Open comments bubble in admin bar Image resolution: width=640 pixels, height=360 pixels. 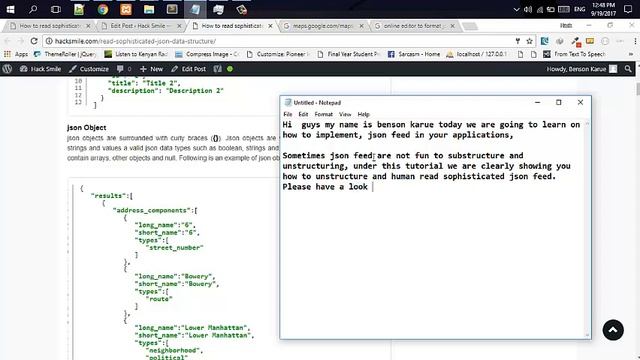(124, 69)
